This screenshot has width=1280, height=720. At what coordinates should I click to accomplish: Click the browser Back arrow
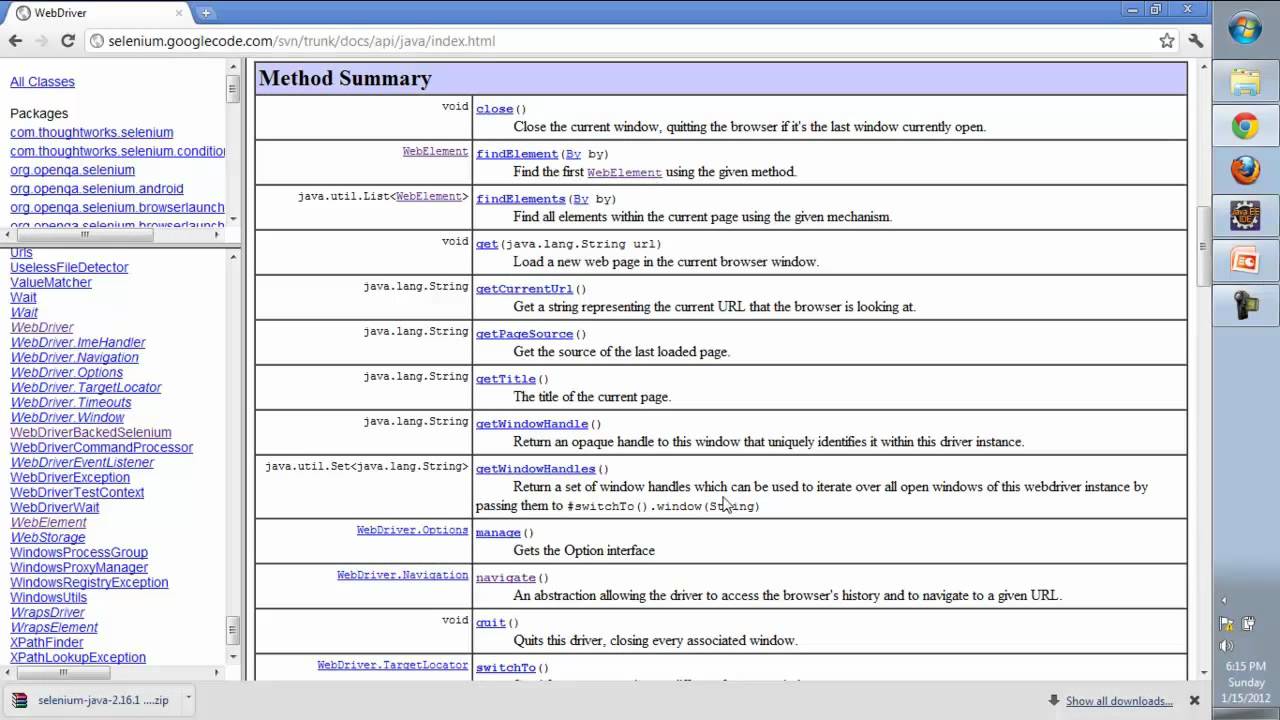coord(15,41)
